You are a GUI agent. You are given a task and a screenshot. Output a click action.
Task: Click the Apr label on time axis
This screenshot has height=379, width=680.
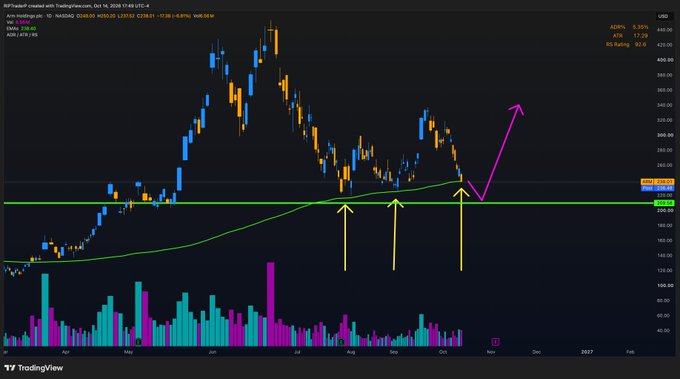tap(65, 352)
